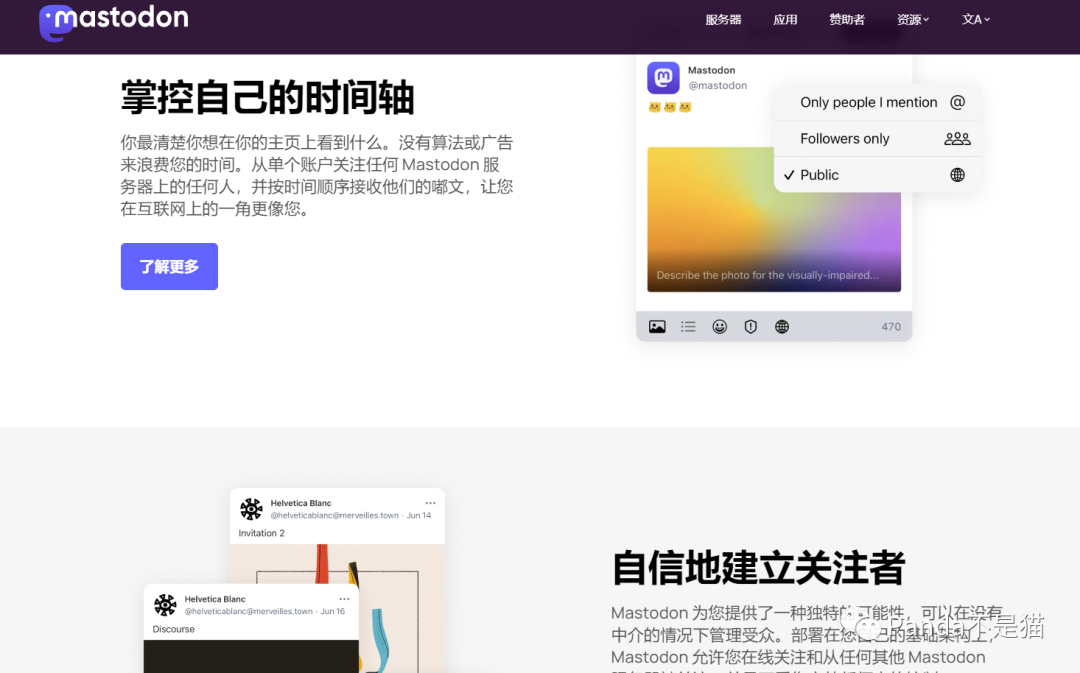The image size is (1080, 673).
Task: Click the attach image icon
Action: pos(657,327)
